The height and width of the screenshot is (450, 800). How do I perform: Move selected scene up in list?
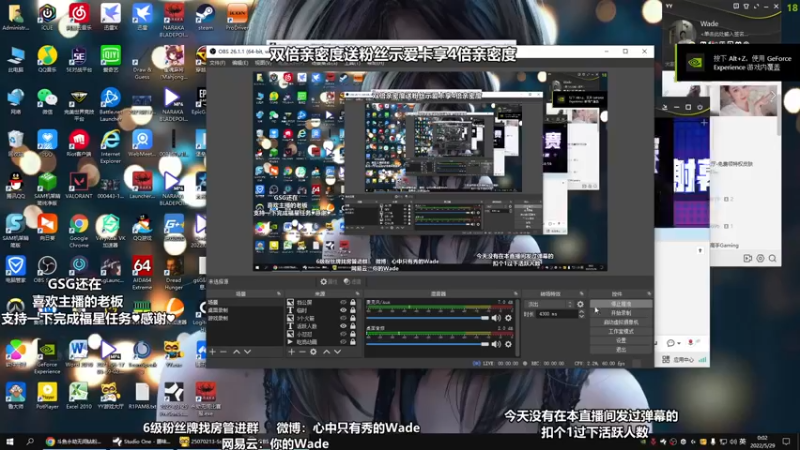(236, 352)
